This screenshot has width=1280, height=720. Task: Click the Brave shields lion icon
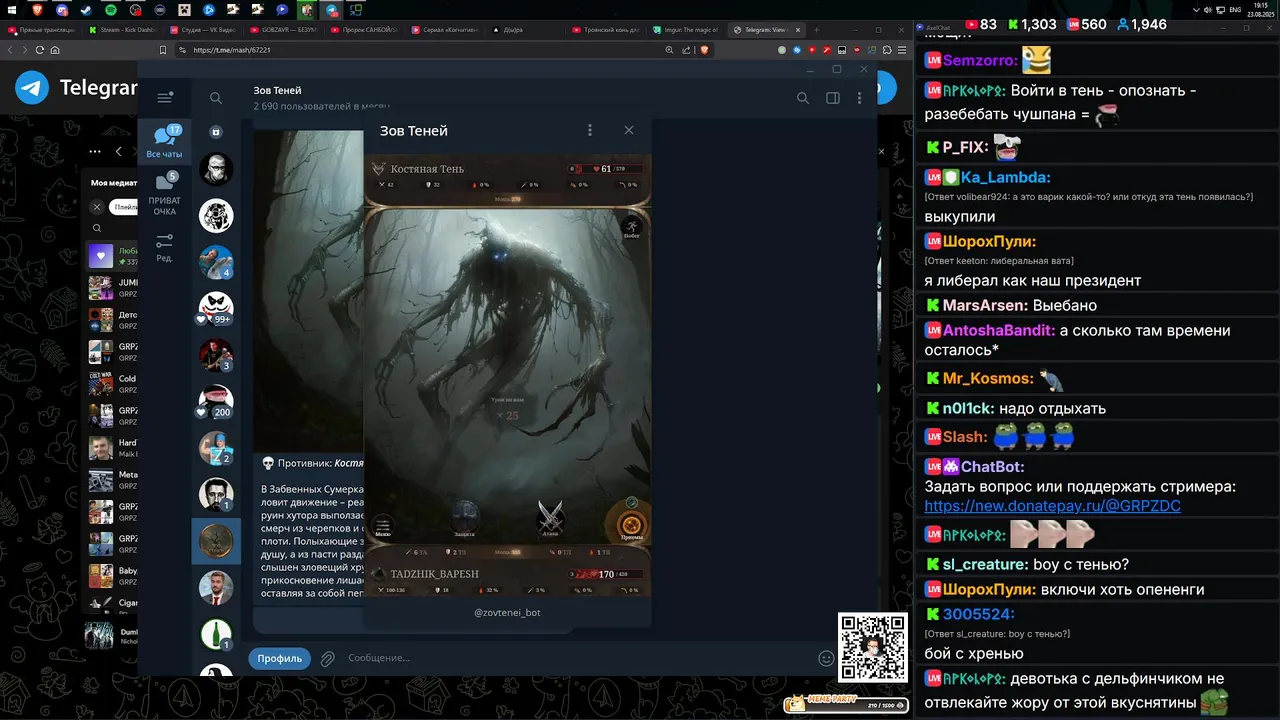(x=704, y=49)
